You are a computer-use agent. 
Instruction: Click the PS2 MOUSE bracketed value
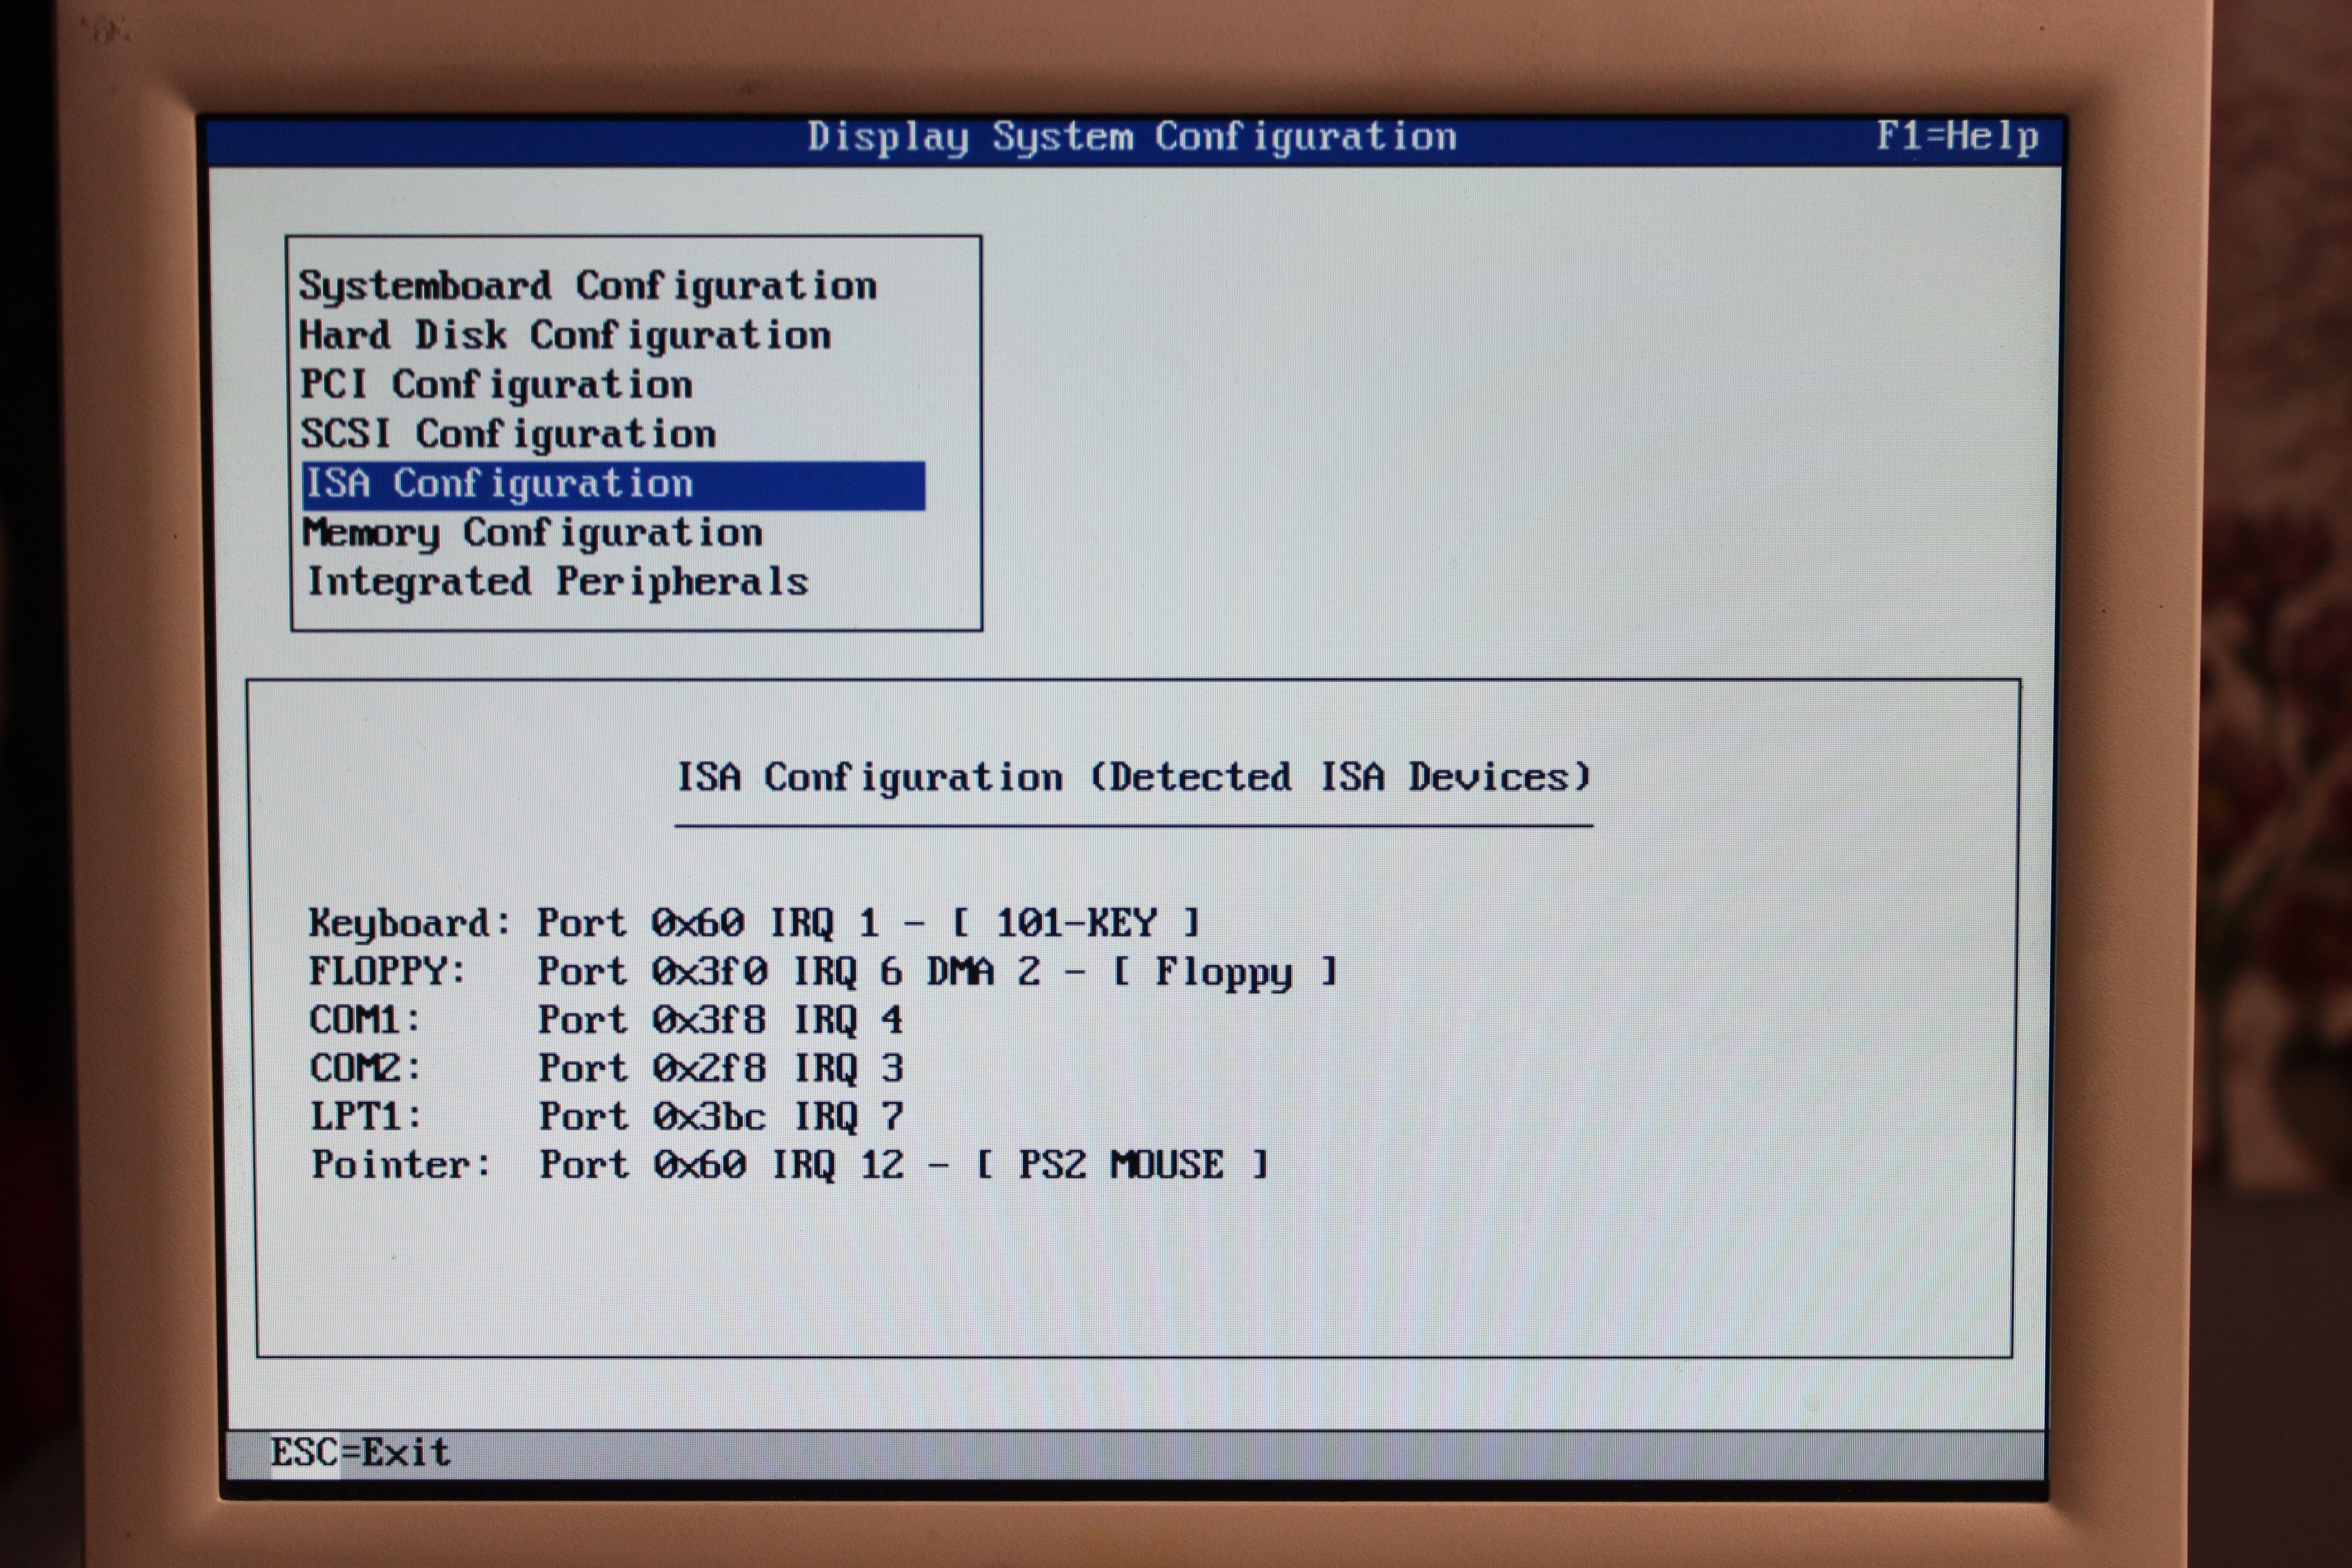(x=1121, y=1165)
